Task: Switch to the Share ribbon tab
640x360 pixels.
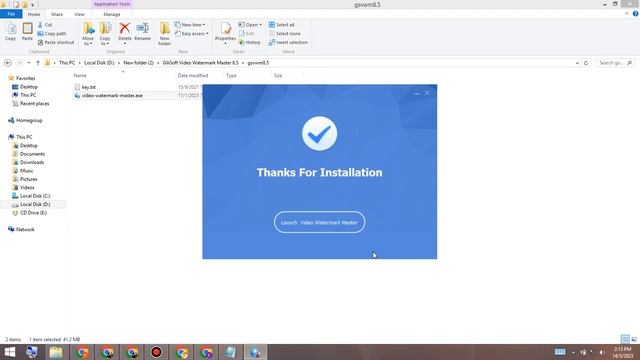Action: click(x=57, y=14)
